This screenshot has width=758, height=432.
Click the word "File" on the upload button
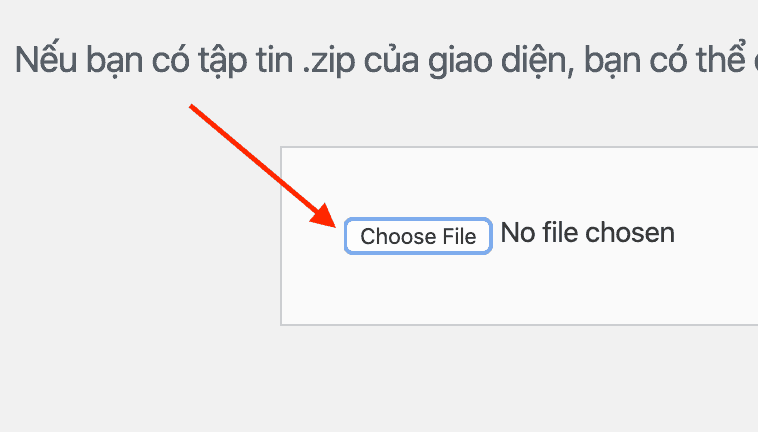459,237
